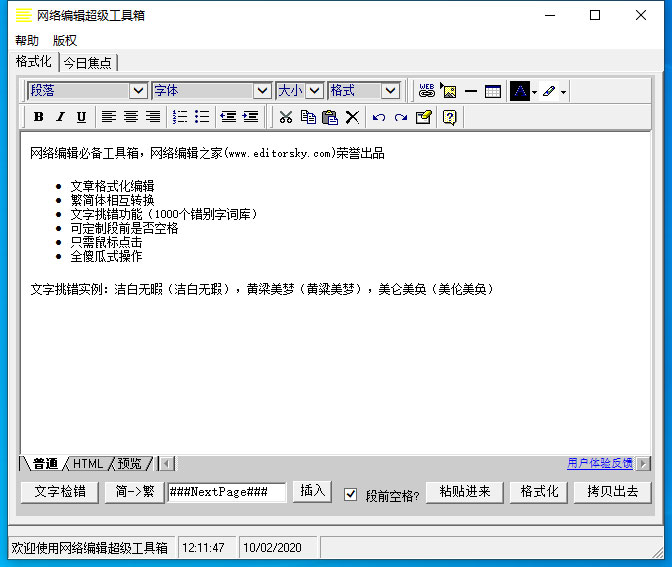Click the 拷贝出去 button
Viewport: 672px width, 567px height.
coord(612,492)
